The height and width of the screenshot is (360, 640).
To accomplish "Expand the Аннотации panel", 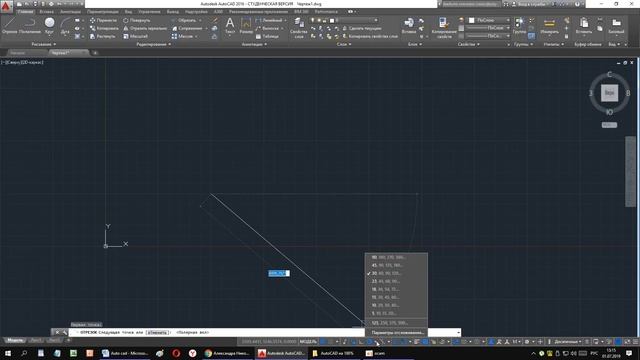I will click(x=254, y=44).
